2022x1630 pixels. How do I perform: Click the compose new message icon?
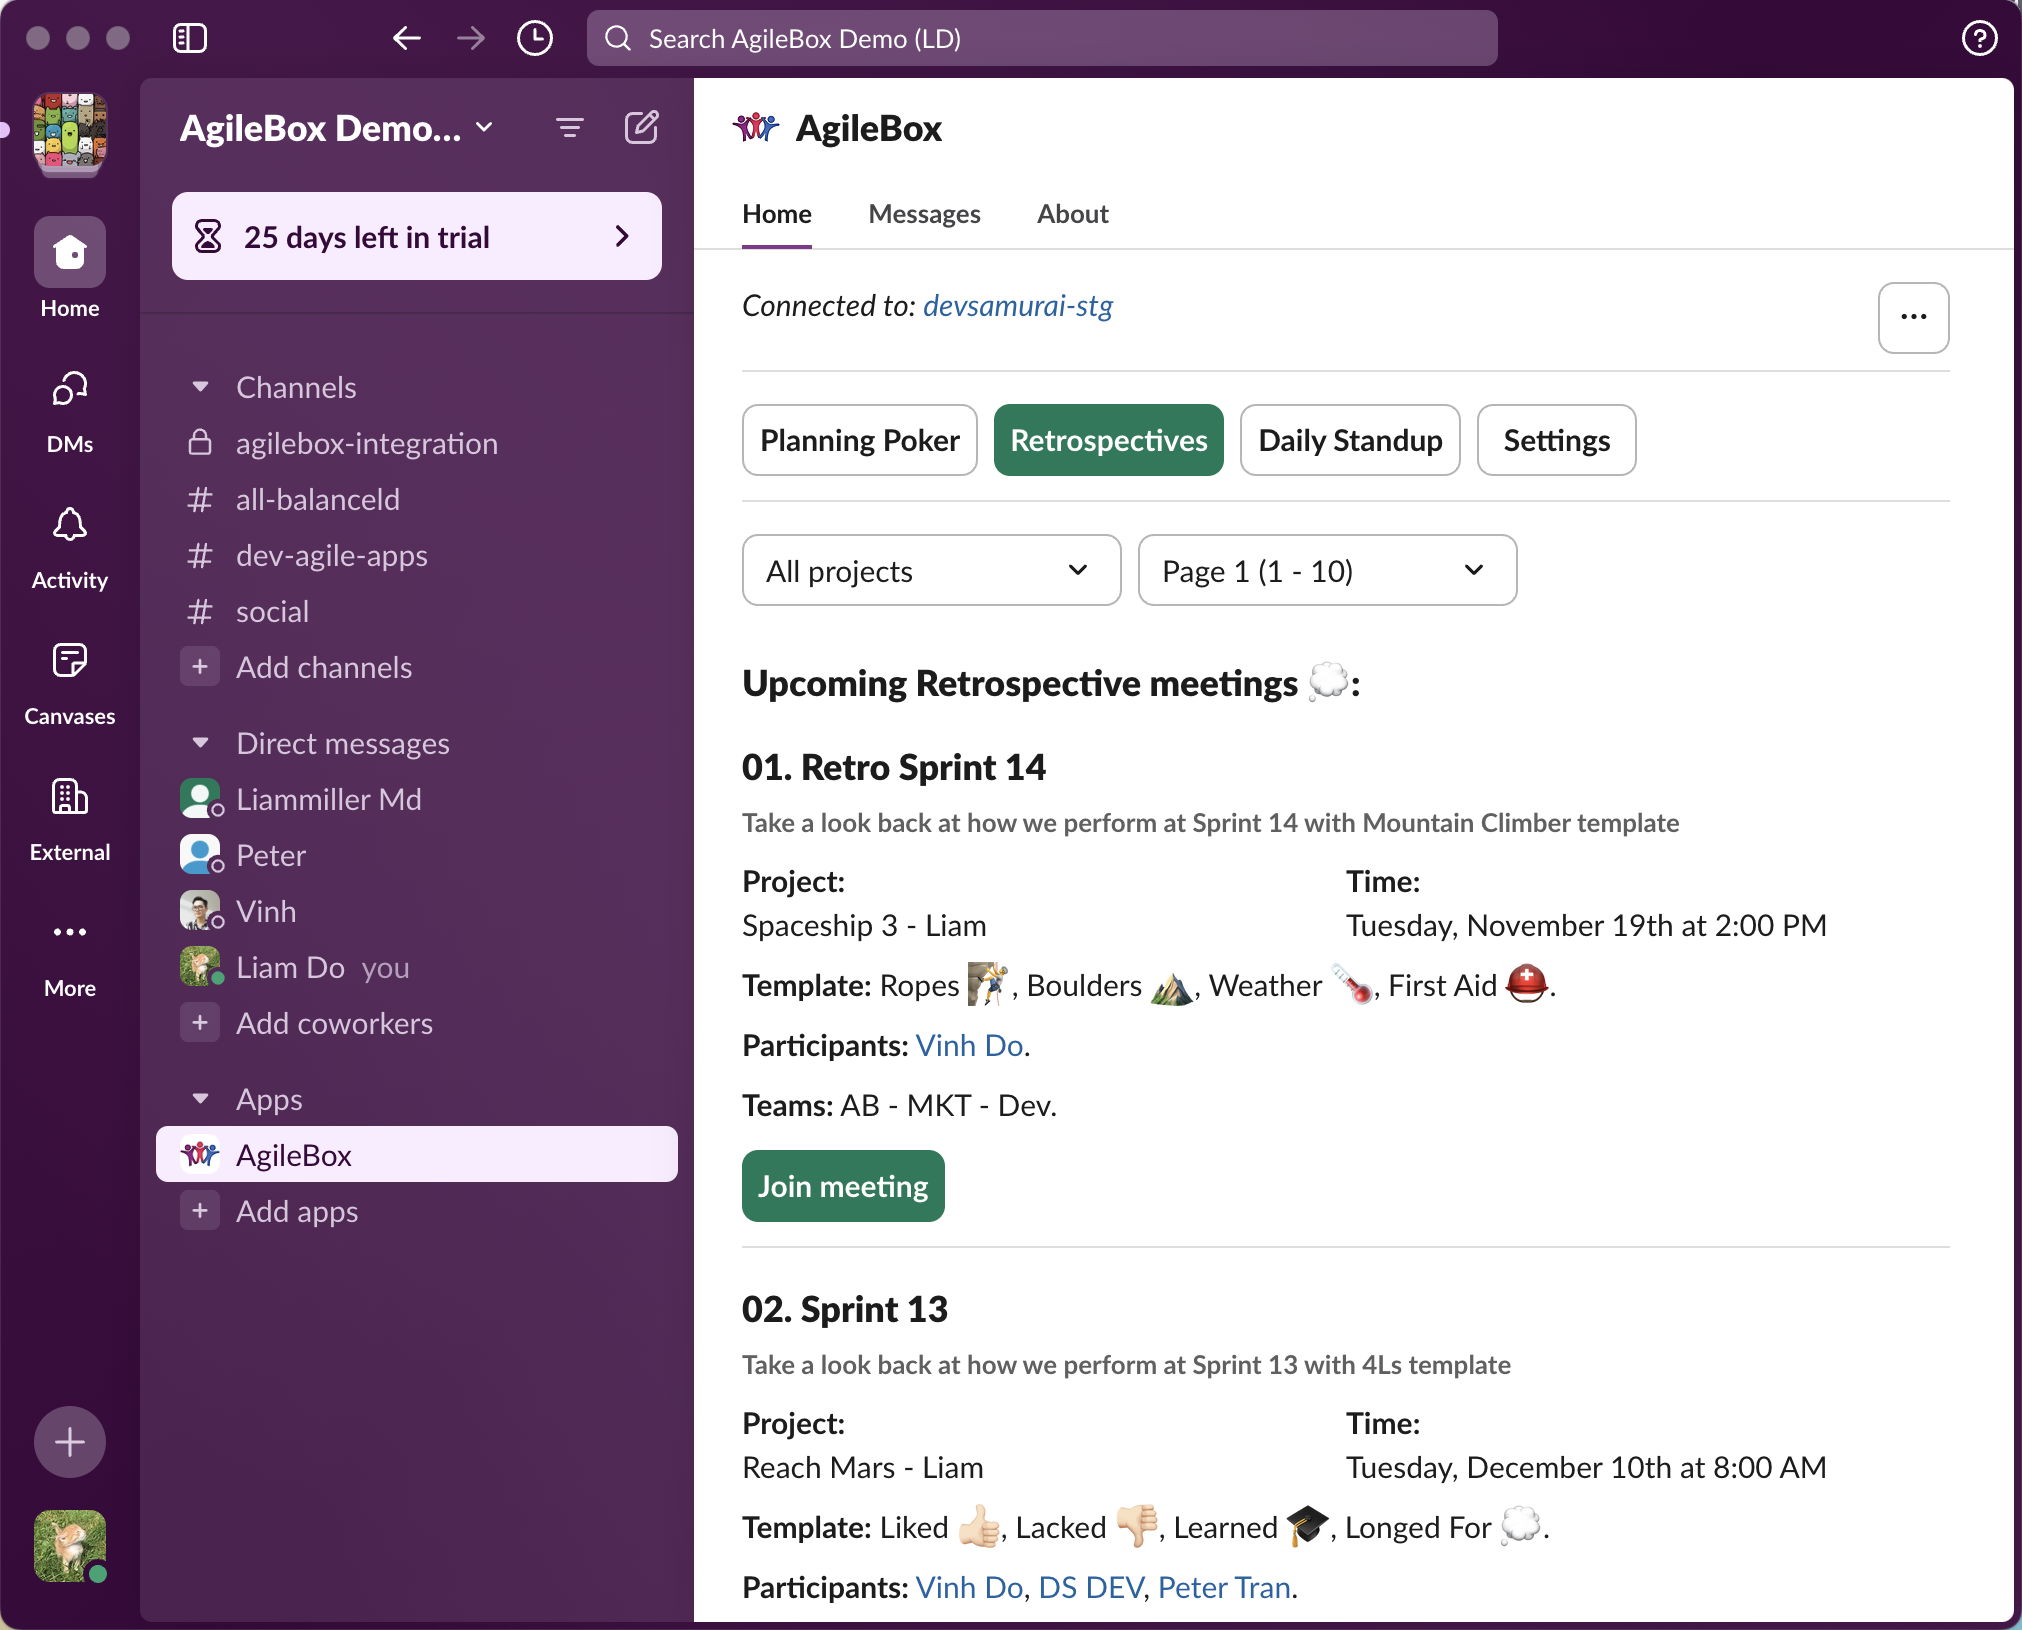pyautogui.click(x=641, y=128)
